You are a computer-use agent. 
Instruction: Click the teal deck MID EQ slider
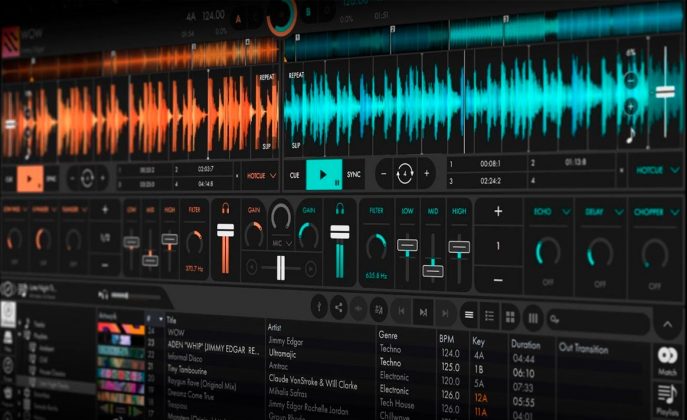pyautogui.click(x=433, y=270)
